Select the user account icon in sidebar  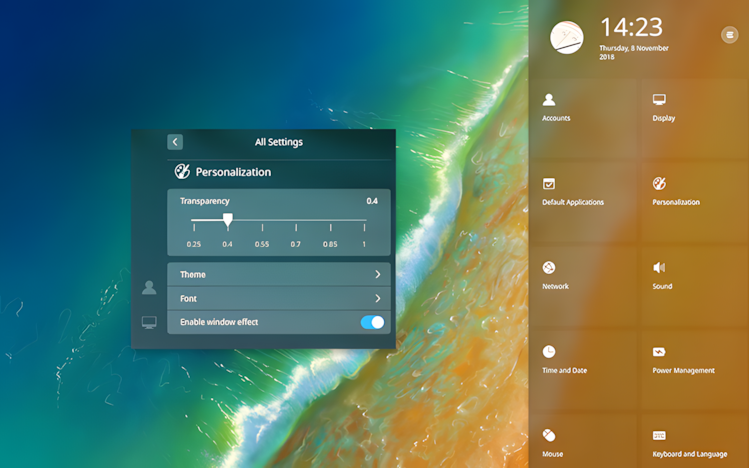click(x=149, y=287)
